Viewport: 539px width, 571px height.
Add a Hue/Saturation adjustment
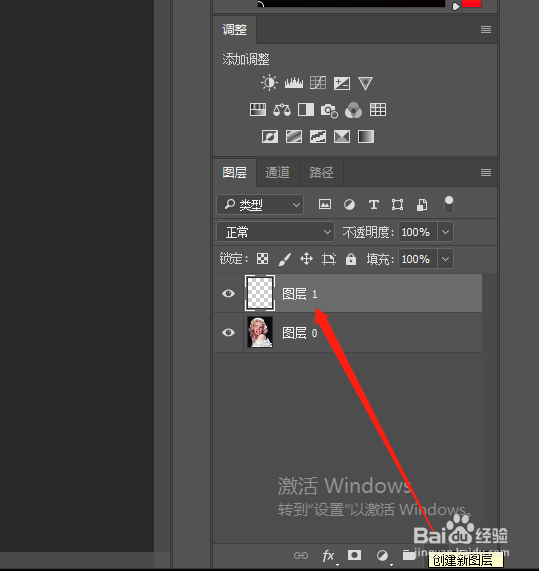point(258,110)
